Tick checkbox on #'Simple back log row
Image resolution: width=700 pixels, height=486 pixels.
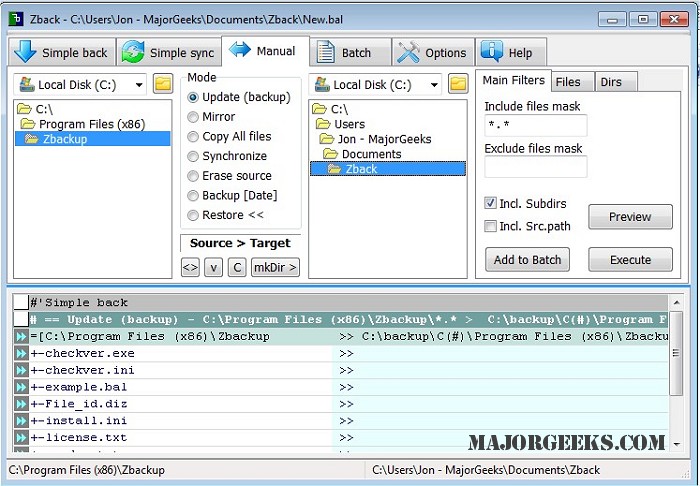pos(21,303)
